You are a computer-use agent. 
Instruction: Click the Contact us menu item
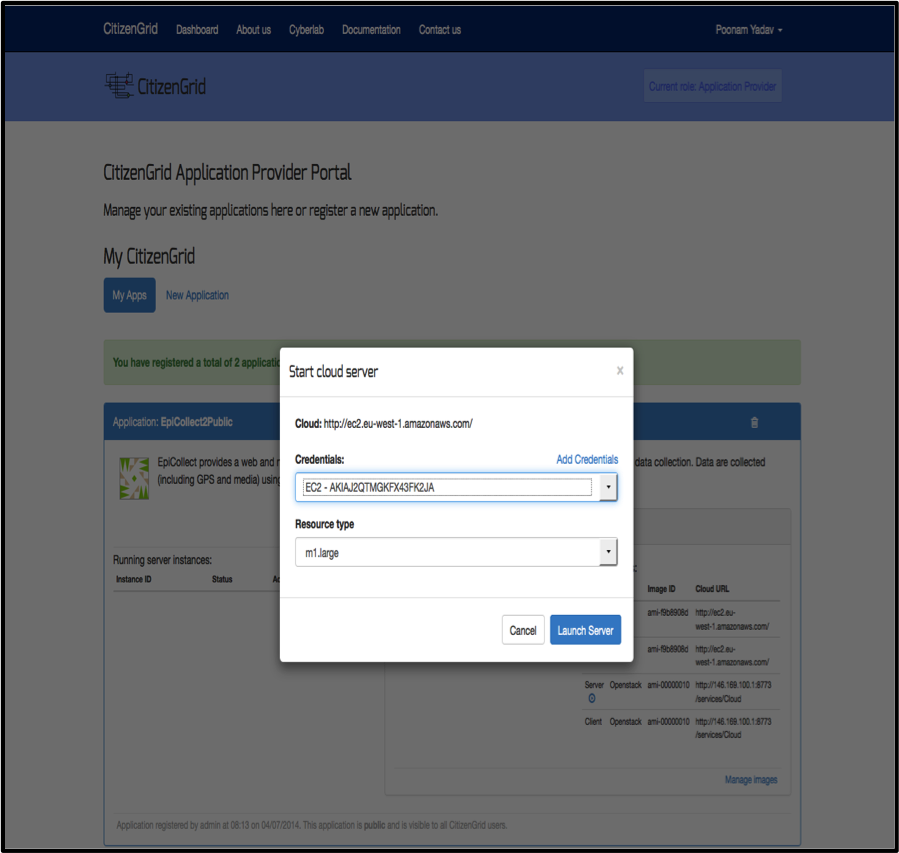click(439, 30)
